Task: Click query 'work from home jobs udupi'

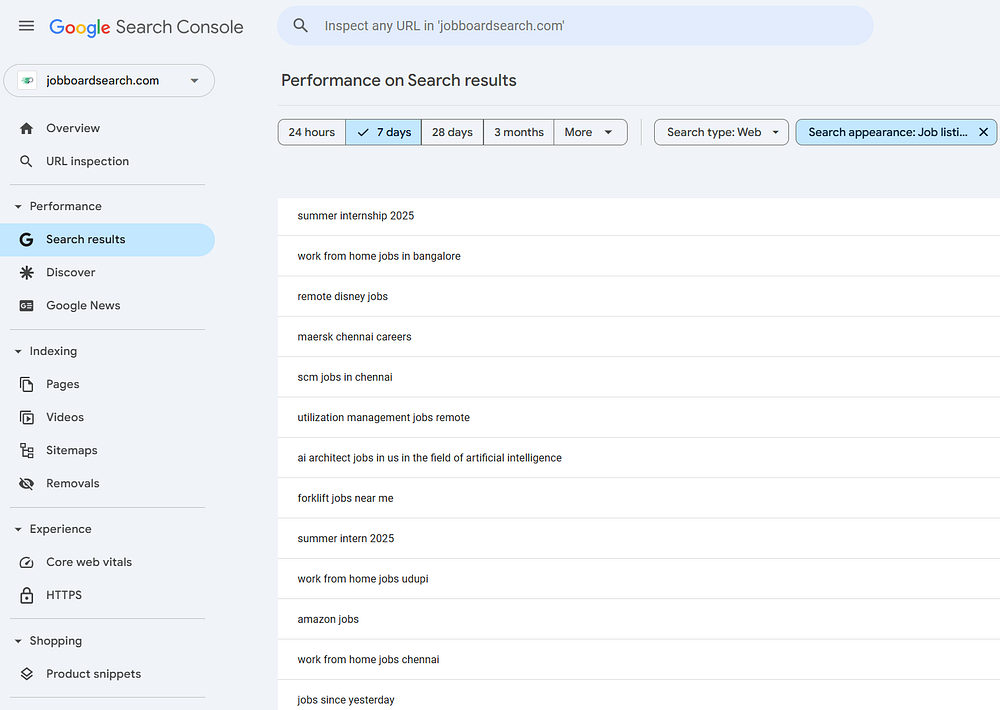Action: [363, 579]
